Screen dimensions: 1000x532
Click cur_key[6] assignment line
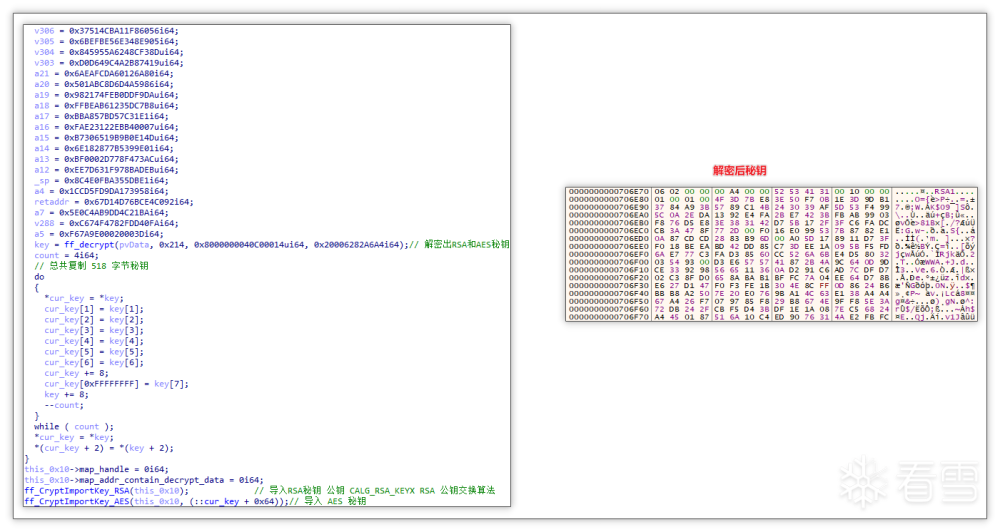[x=94, y=362]
